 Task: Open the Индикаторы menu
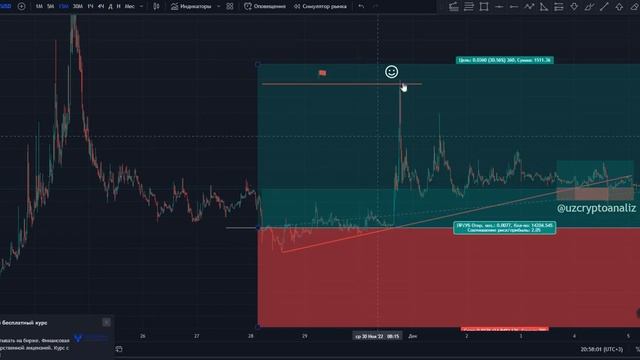[x=191, y=6]
